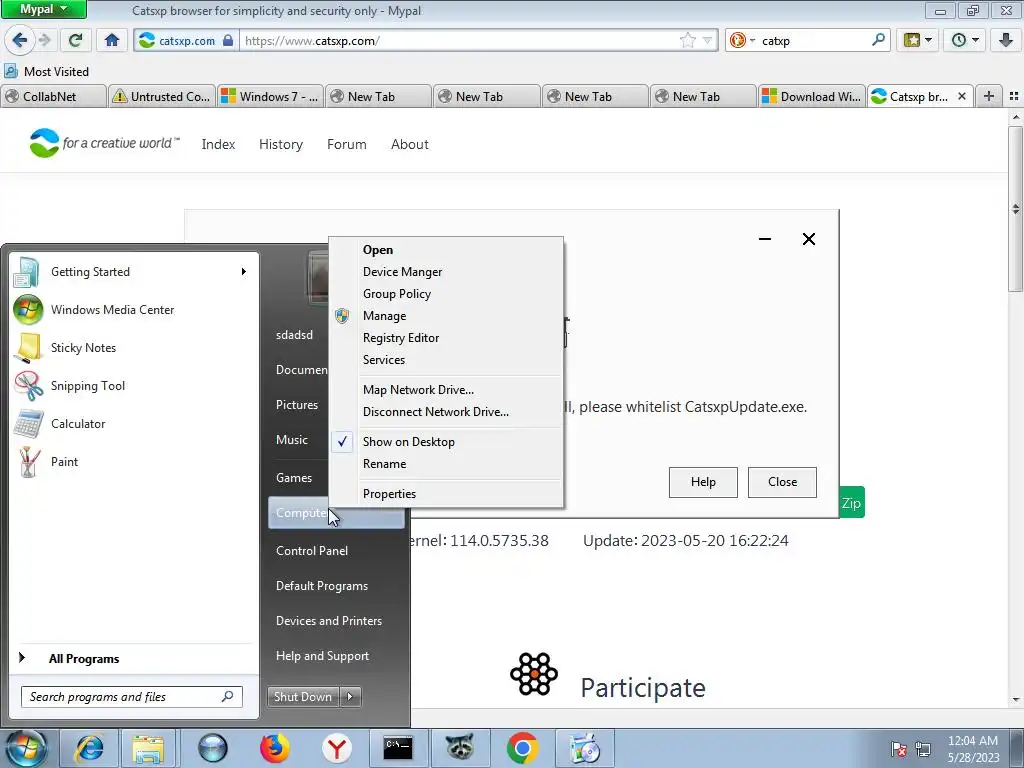1024x768 pixels.
Task: Open the History link on Catsxp page
Action: 281,144
